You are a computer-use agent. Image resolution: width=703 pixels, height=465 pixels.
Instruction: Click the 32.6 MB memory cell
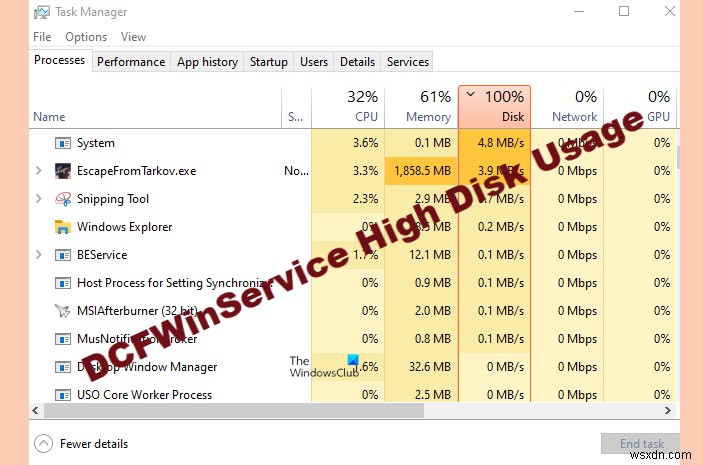[421, 367]
